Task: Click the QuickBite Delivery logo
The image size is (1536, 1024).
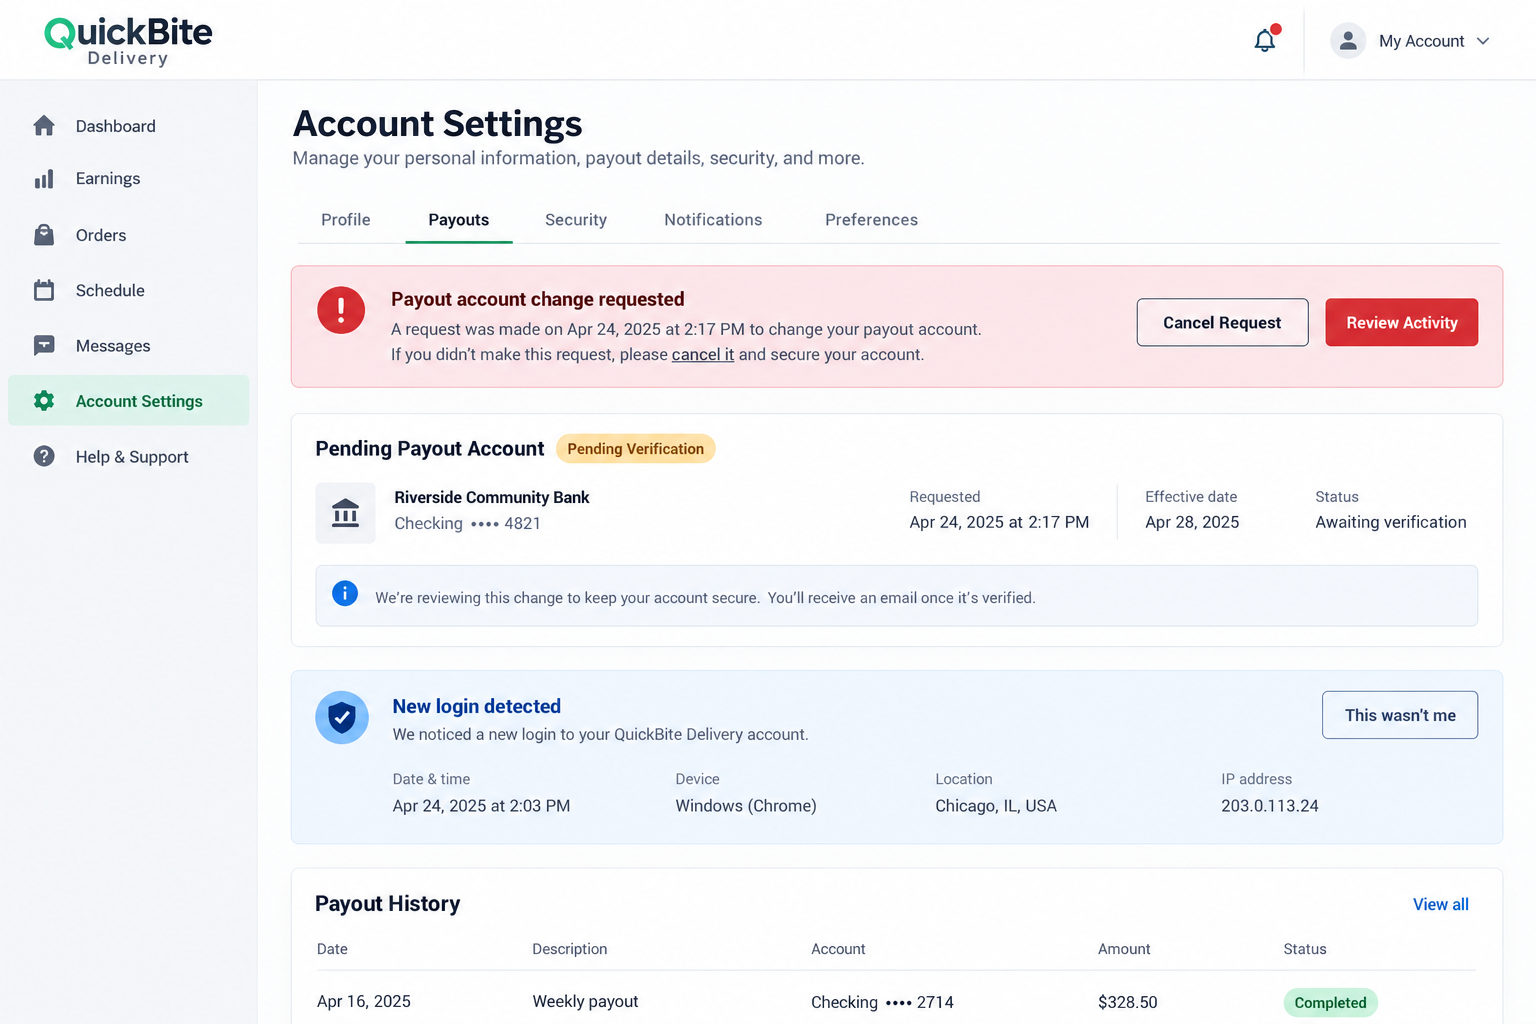Action: click(128, 41)
